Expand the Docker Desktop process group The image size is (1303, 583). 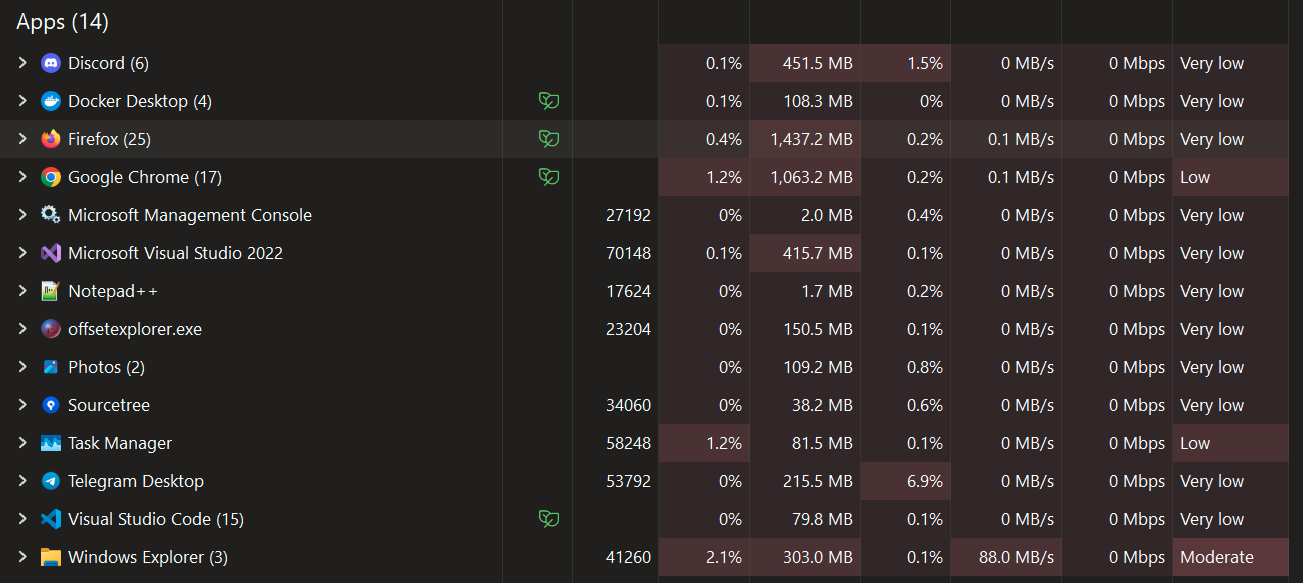(x=22, y=101)
